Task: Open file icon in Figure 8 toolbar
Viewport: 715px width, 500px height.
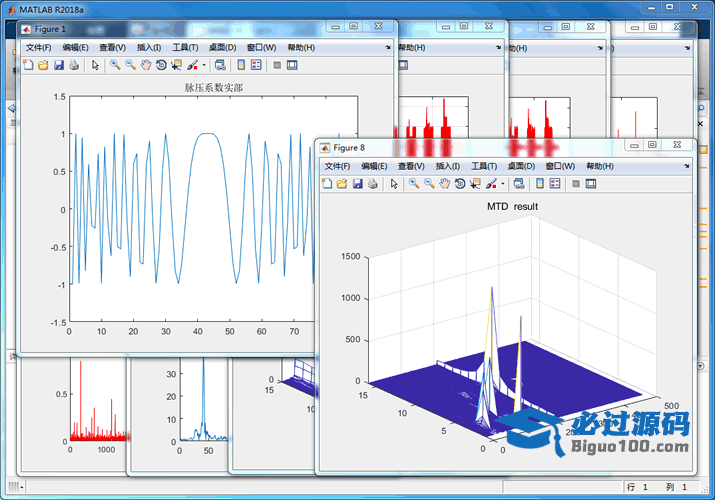Action: (343, 184)
